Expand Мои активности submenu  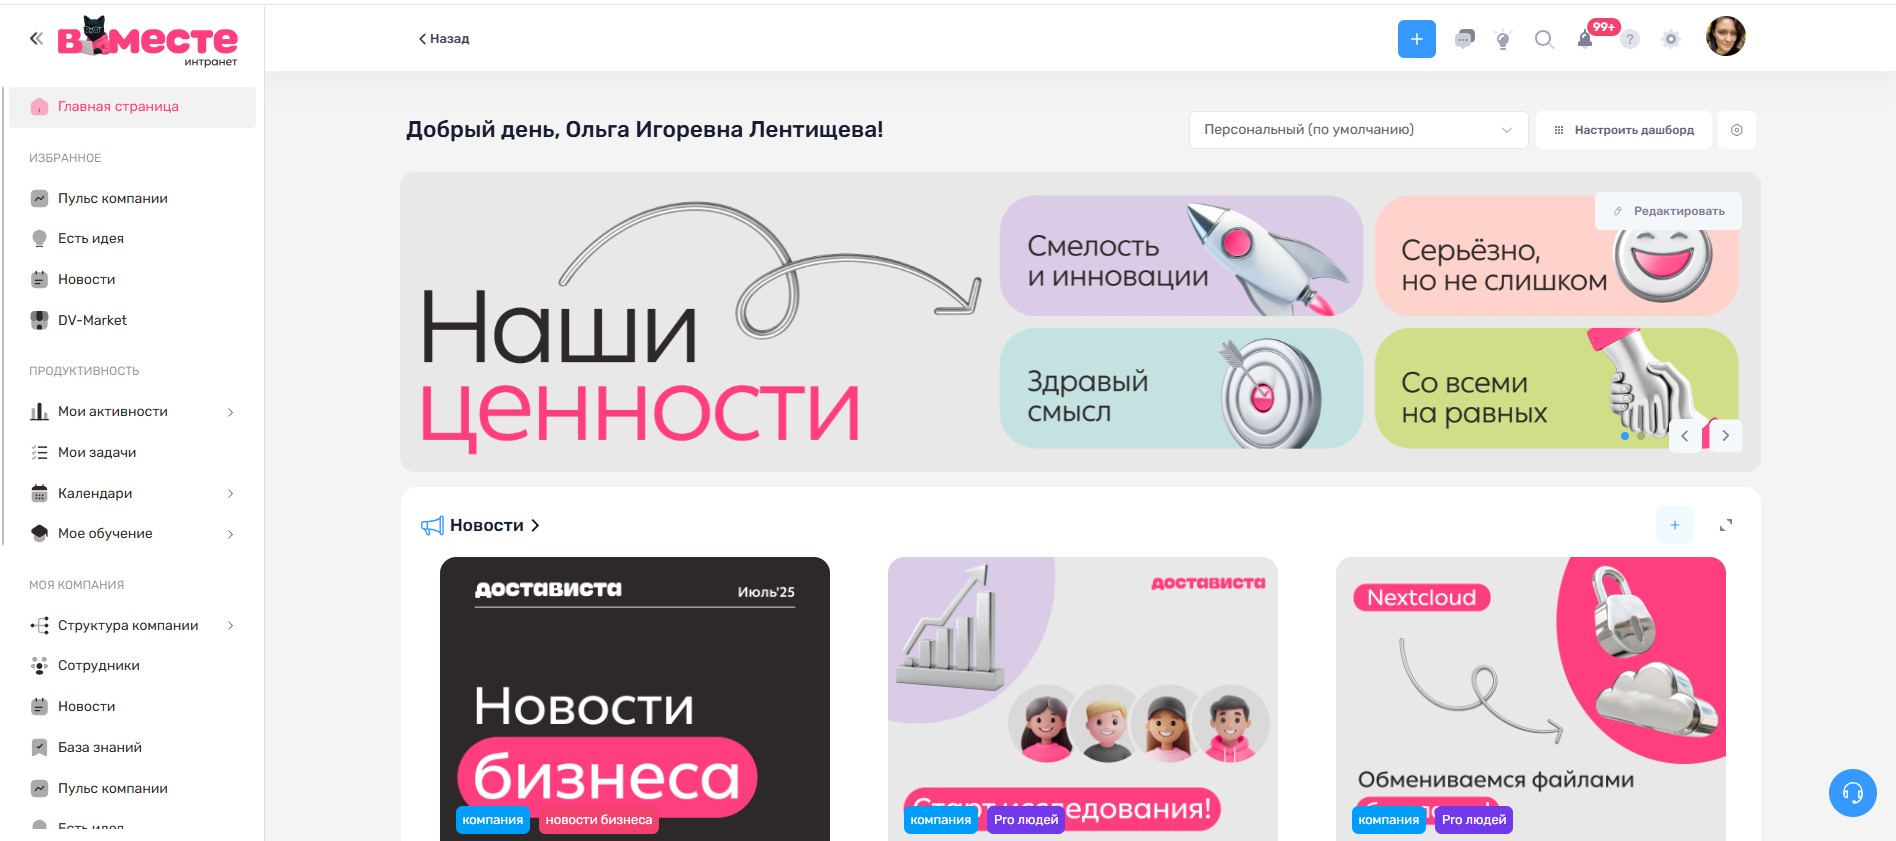(230, 412)
